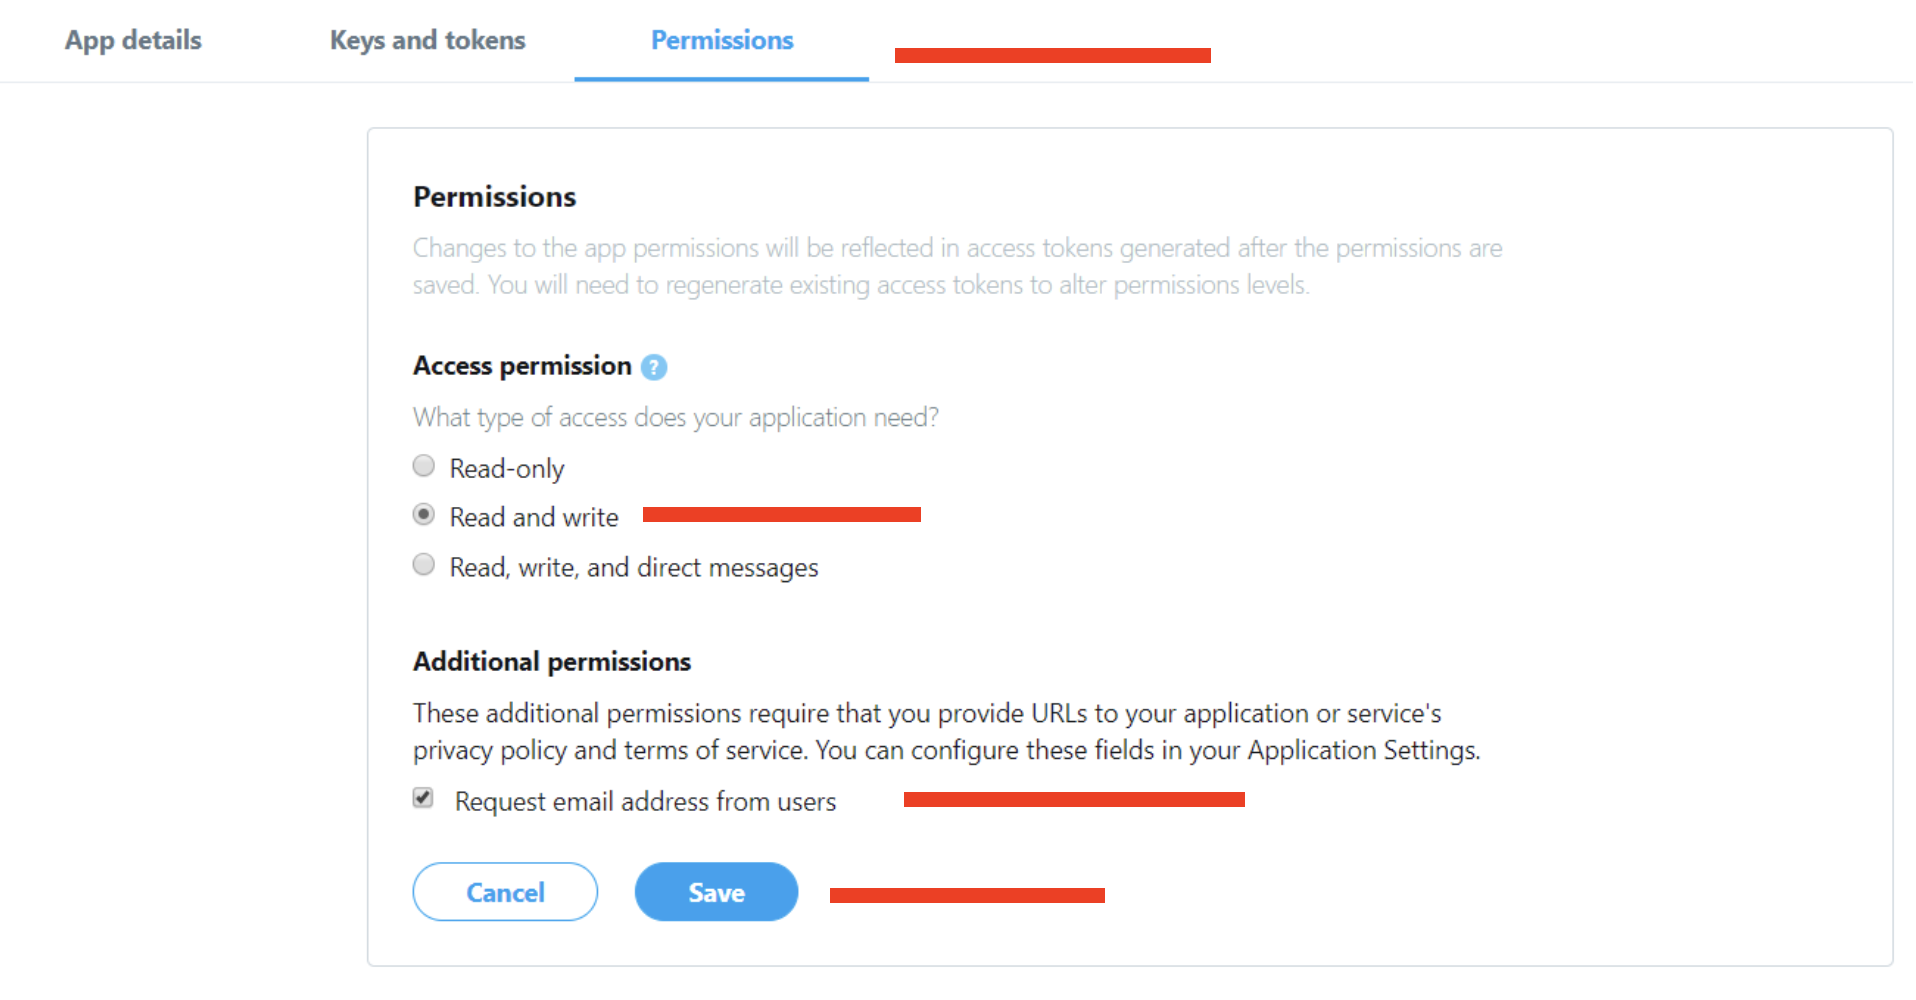
Task: Click the "What type of access" question text
Action: [676, 417]
